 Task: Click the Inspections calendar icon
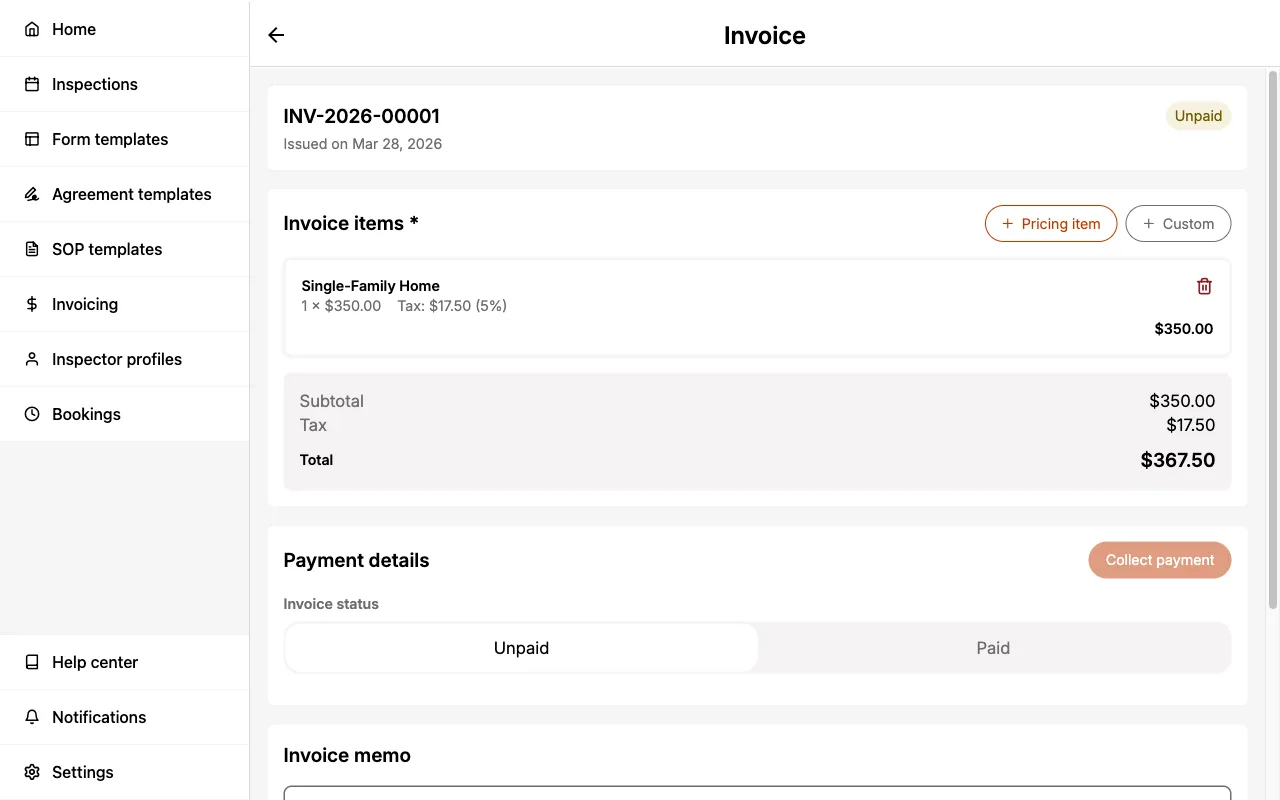coord(32,84)
